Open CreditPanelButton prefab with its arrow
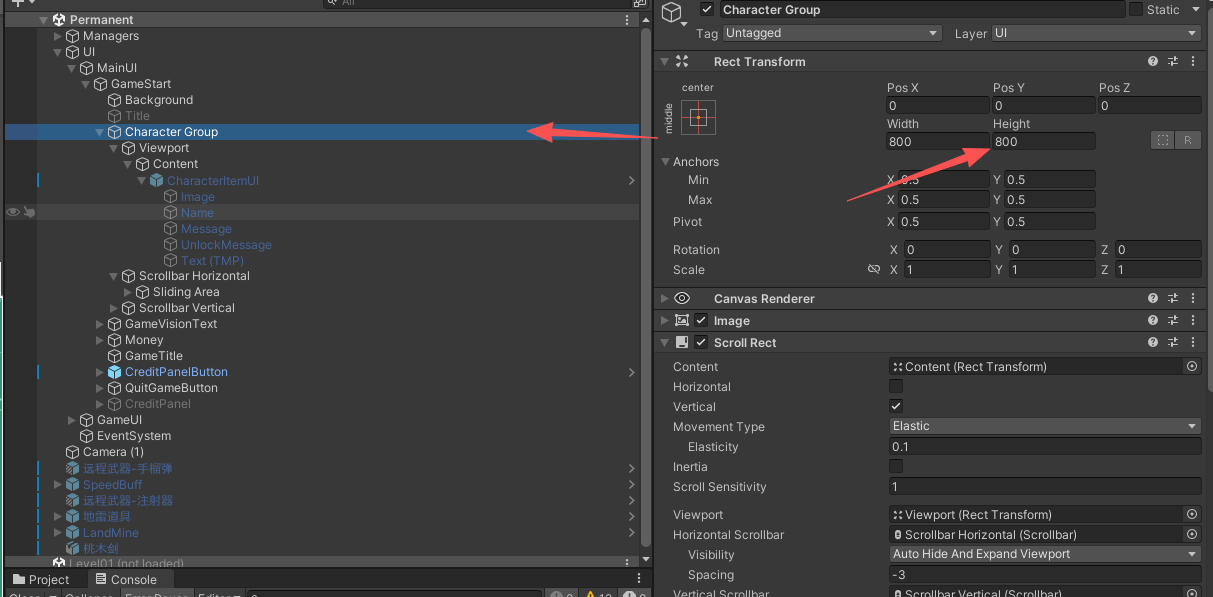This screenshot has height=597, width=1213. pos(632,372)
